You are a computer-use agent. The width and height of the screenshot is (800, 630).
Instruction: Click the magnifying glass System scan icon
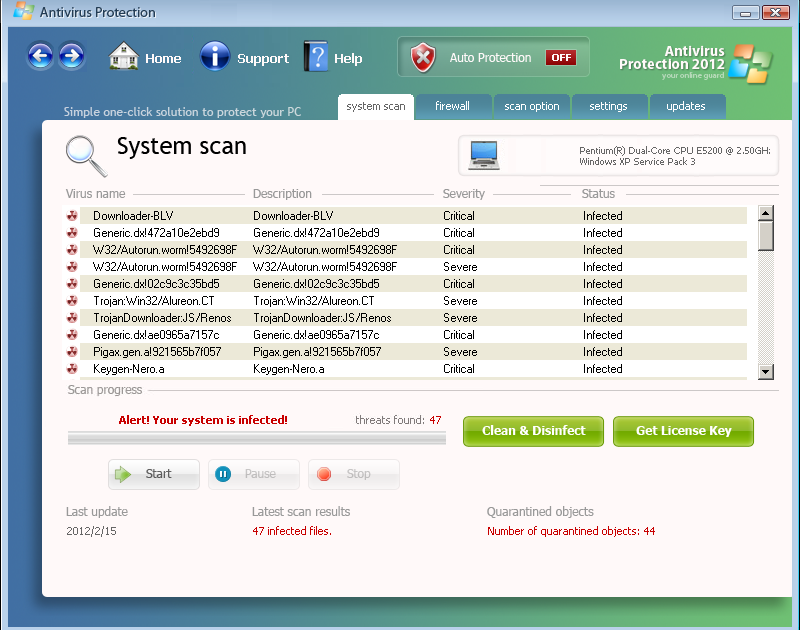(x=86, y=156)
